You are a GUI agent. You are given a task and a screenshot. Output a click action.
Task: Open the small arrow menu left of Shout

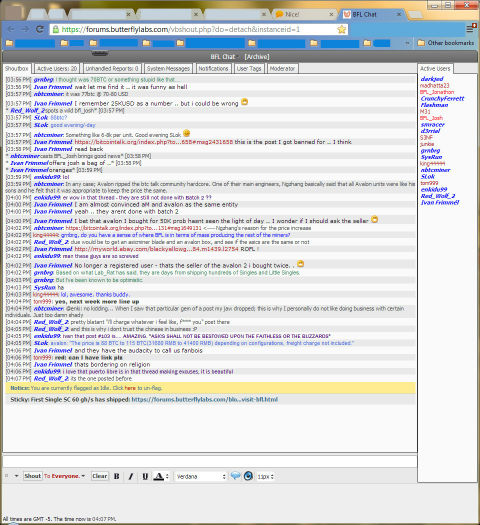16,476
